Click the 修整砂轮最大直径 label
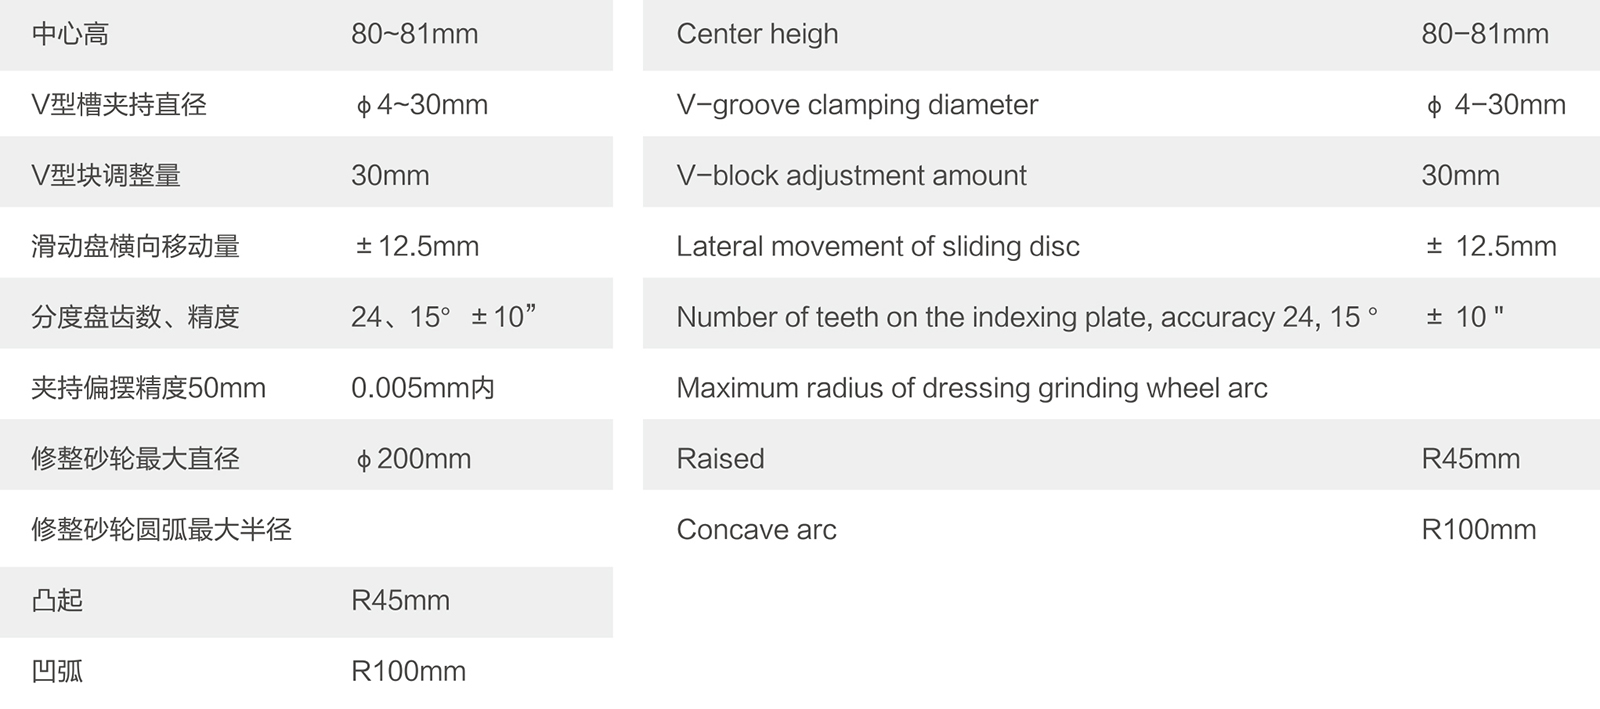The height and width of the screenshot is (709, 1600). (135, 459)
